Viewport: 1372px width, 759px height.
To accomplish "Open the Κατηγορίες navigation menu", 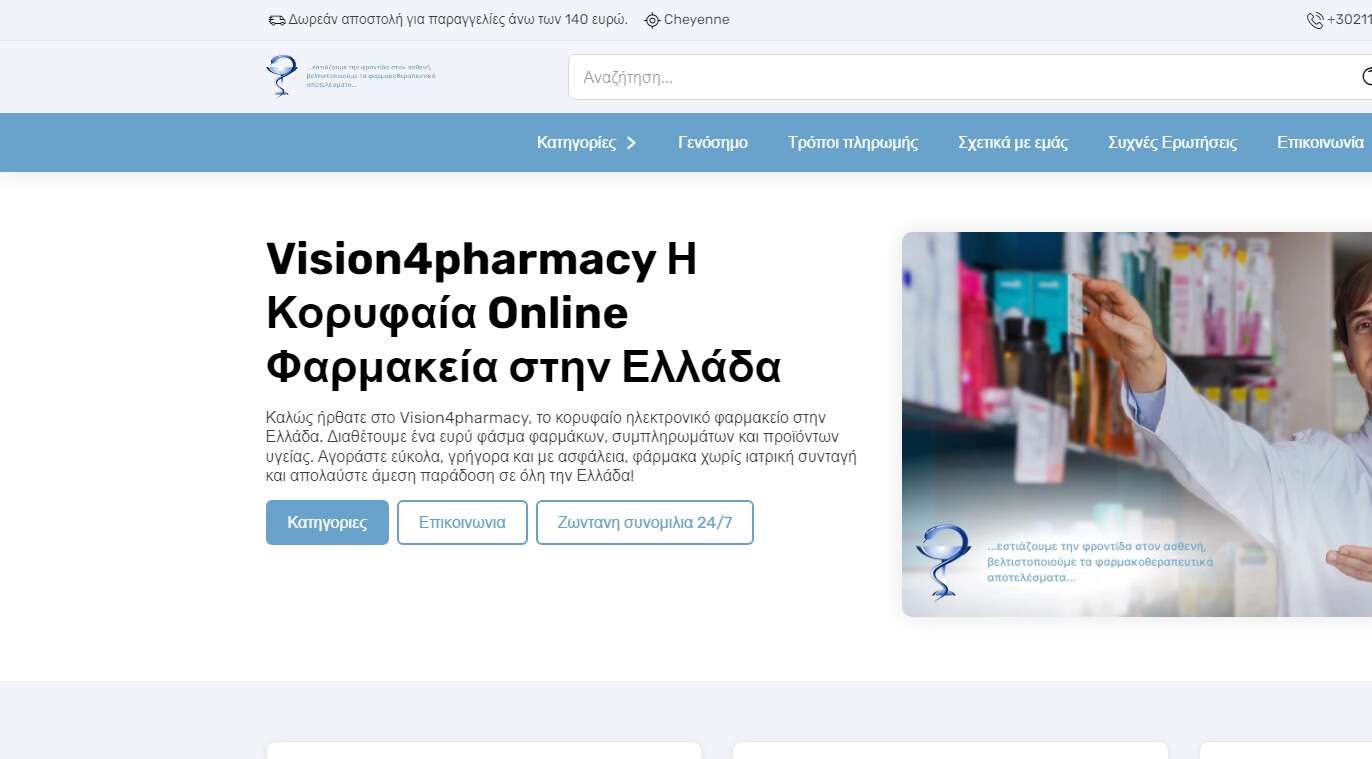I will pyautogui.click(x=577, y=143).
